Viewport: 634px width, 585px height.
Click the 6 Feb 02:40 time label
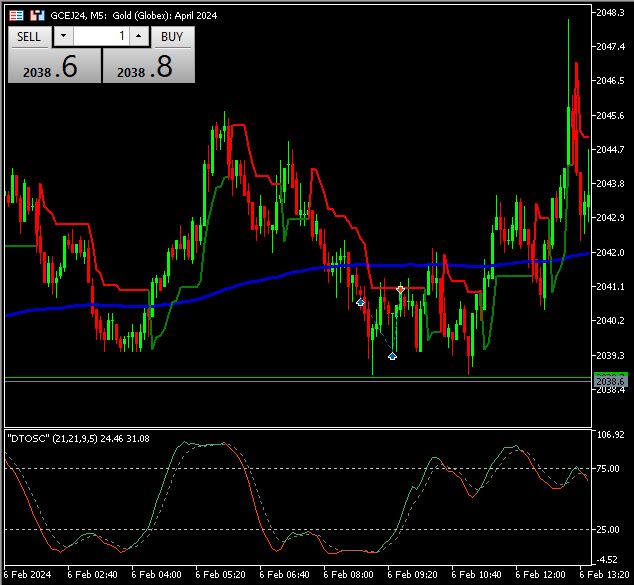(92, 574)
